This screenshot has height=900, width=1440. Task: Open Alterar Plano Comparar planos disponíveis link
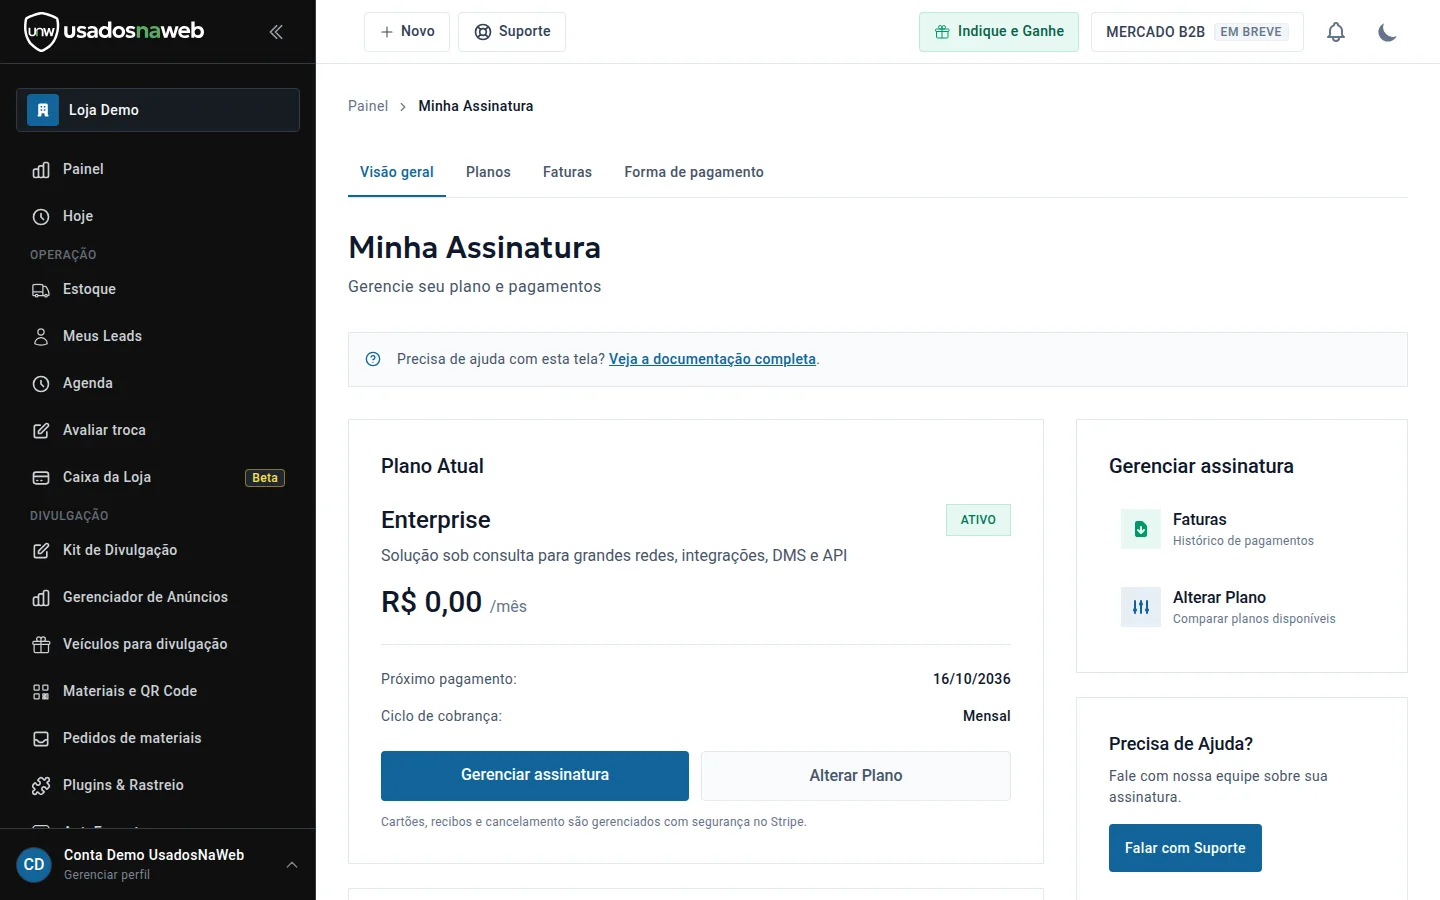[x=1242, y=607]
